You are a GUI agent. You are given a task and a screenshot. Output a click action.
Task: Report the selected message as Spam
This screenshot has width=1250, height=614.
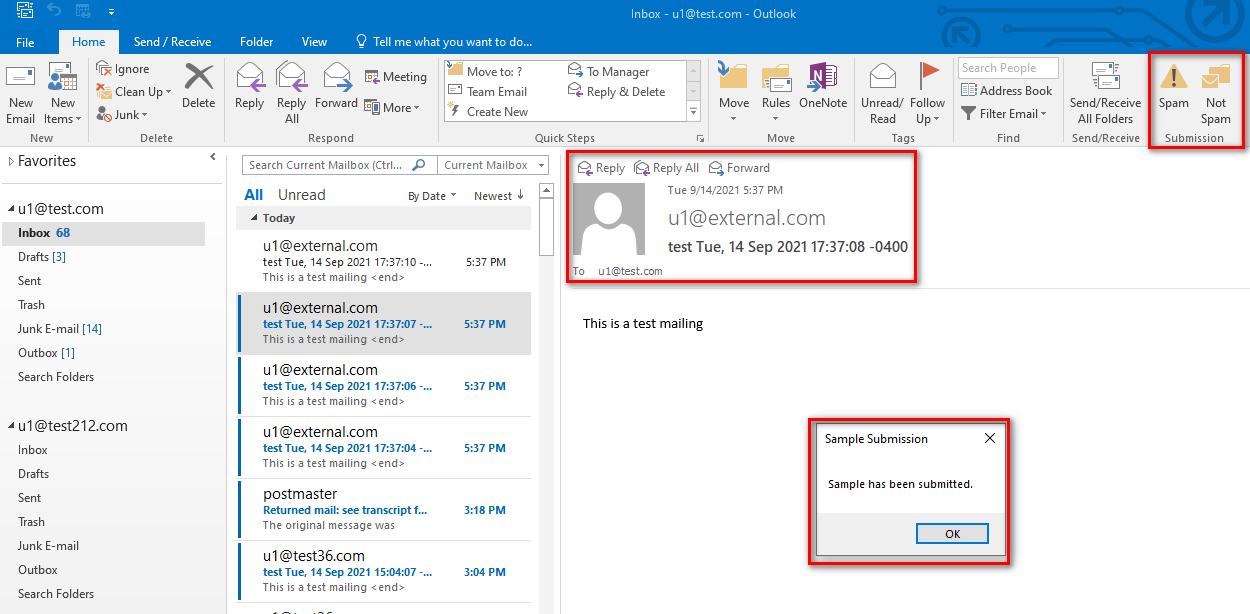pos(1172,90)
